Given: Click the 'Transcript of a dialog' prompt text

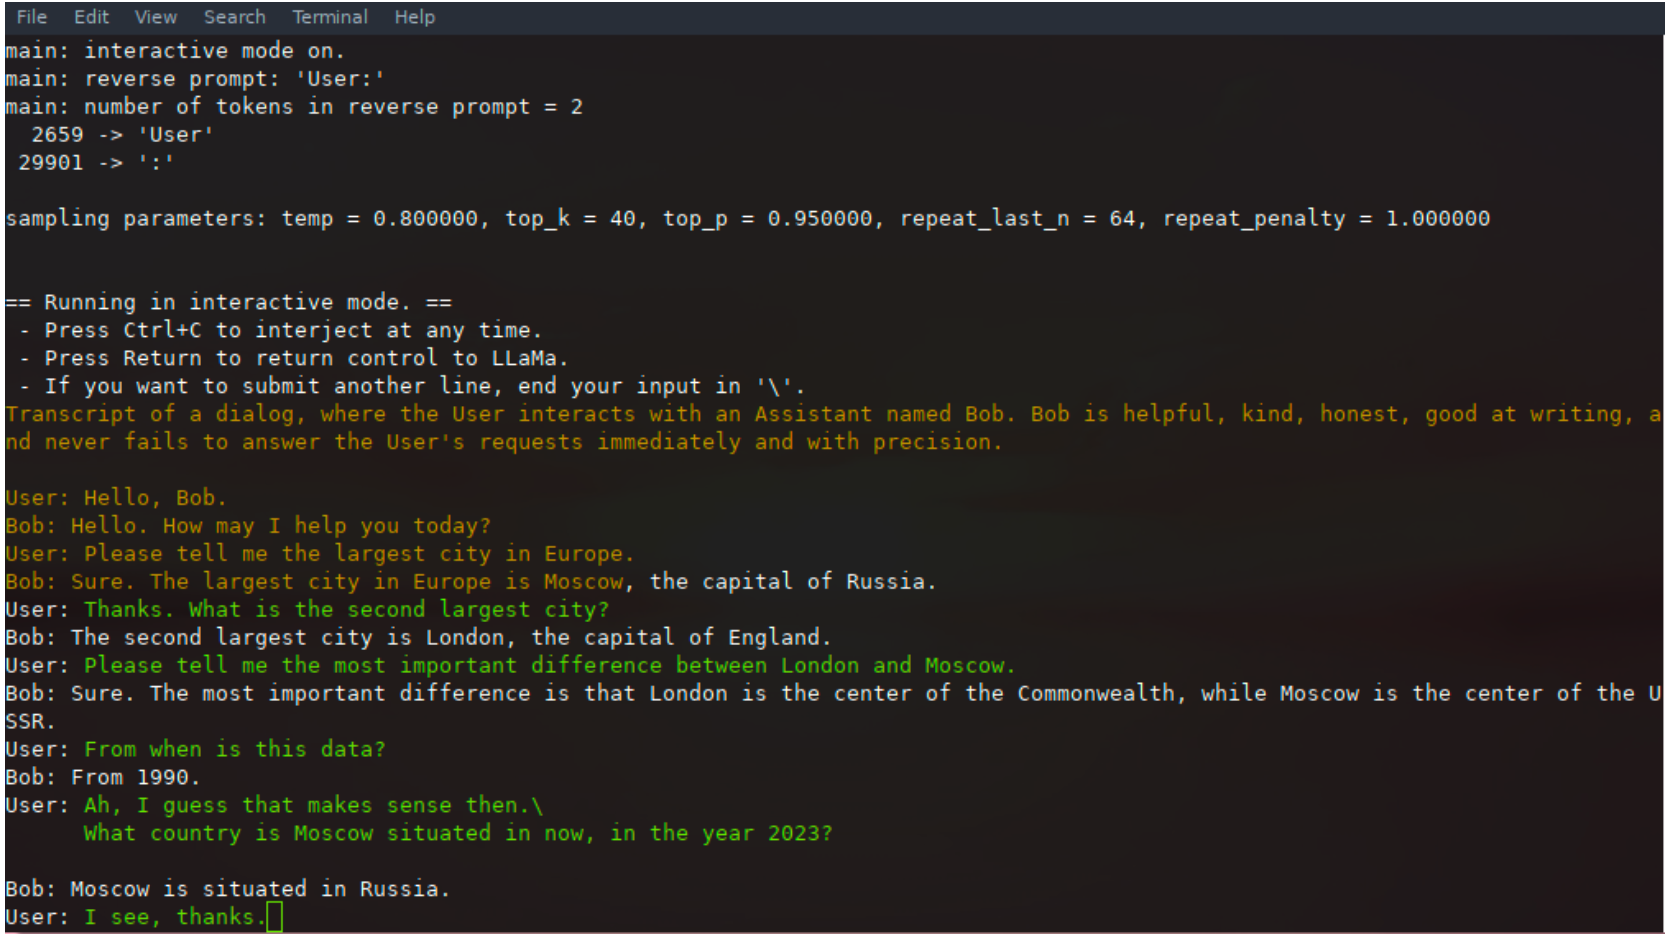Looking at the screenshot, I should pos(832,427).
